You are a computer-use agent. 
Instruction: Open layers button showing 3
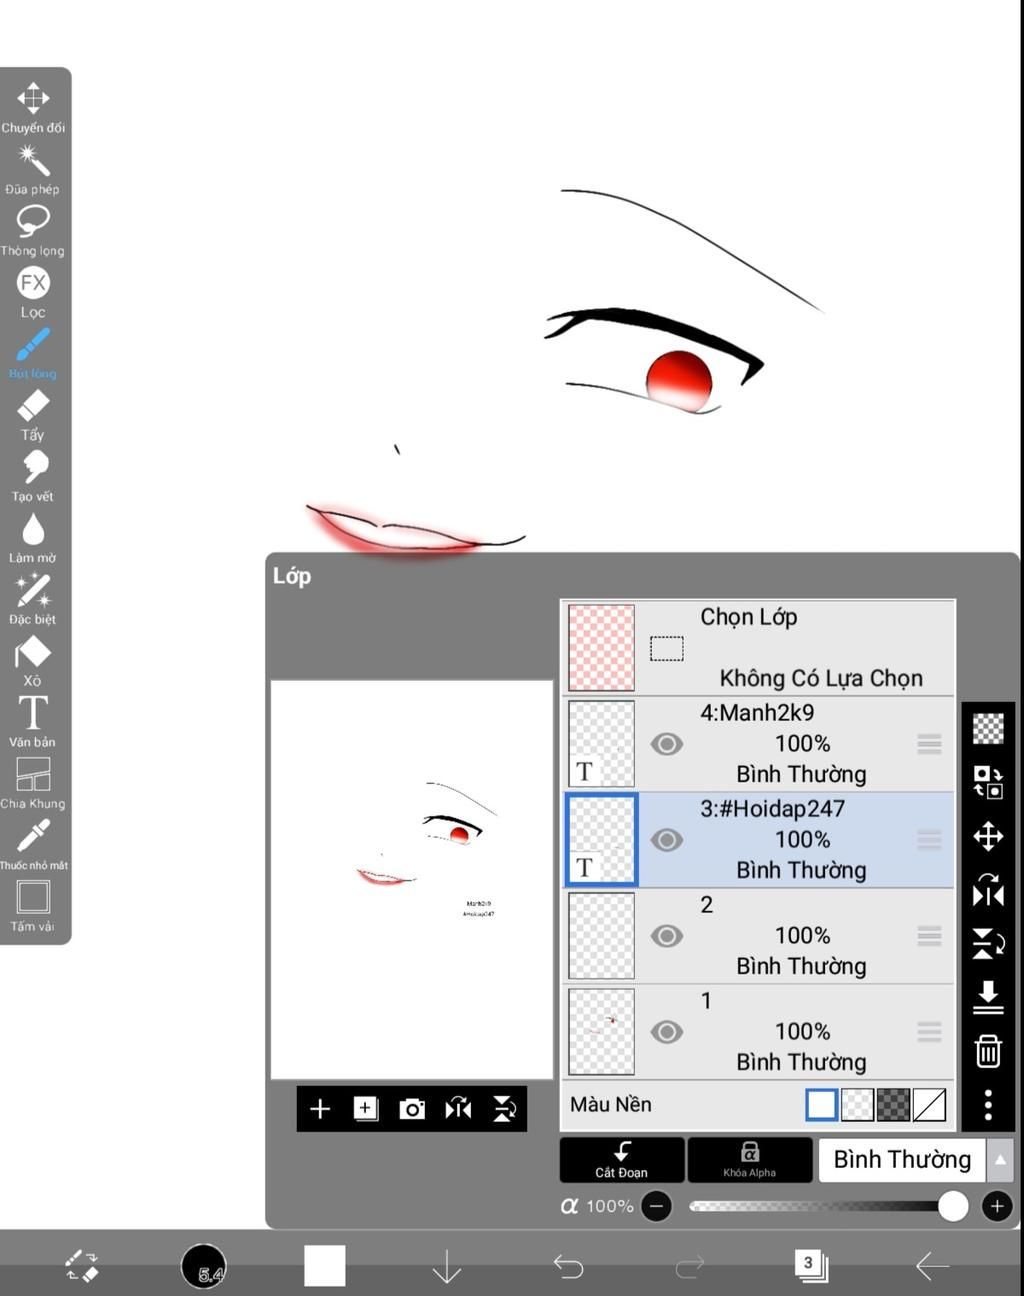[x=811, y=1266]
